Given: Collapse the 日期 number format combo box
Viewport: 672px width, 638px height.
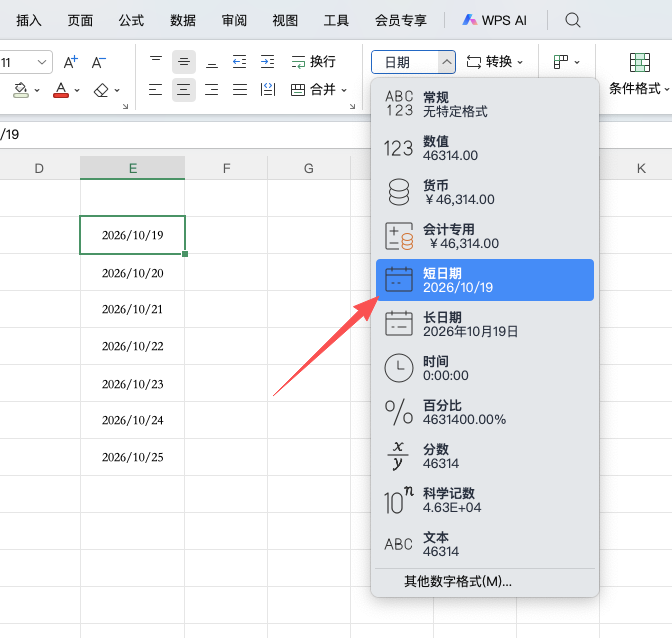Looking at the screenshot, I should click(446, 62).
